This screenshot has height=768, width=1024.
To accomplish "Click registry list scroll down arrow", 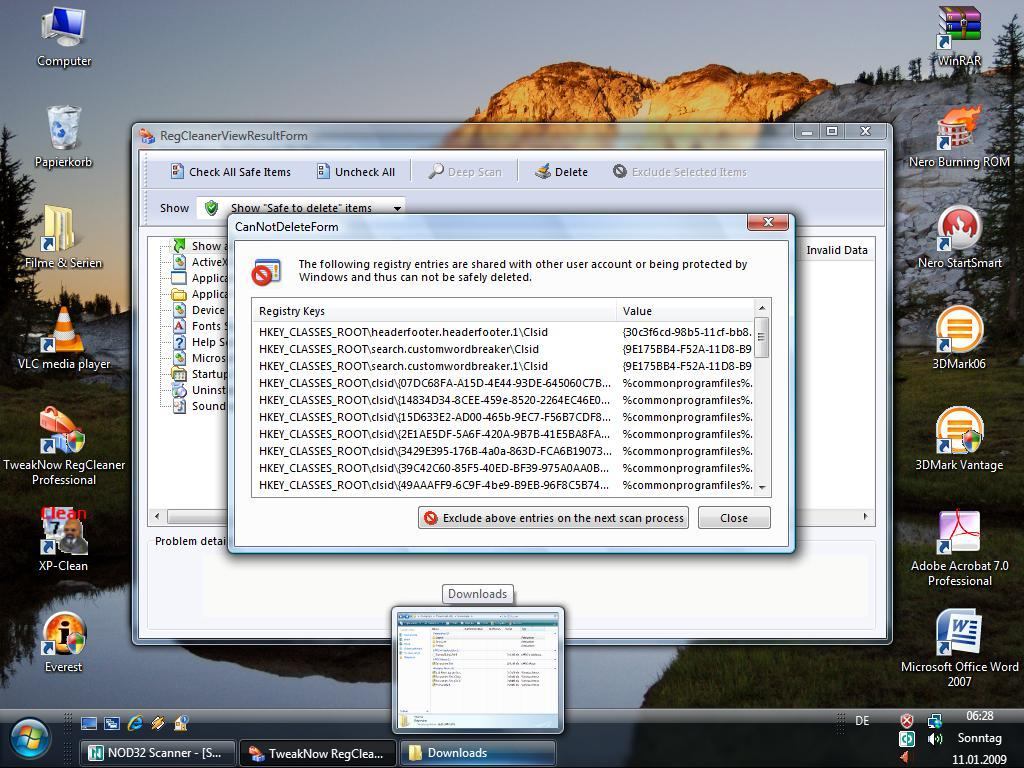I will tap(761, 488).
